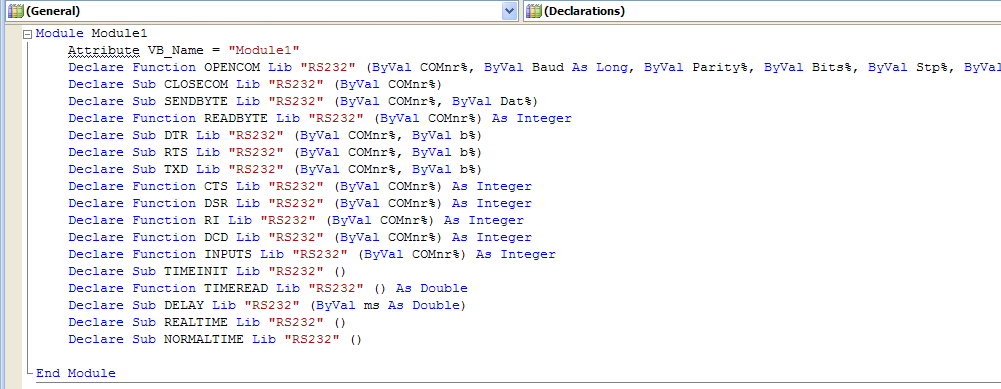Screen dimensions: 1001x389
Task: Click the End Module statement
Action: (x=76, y=373)
